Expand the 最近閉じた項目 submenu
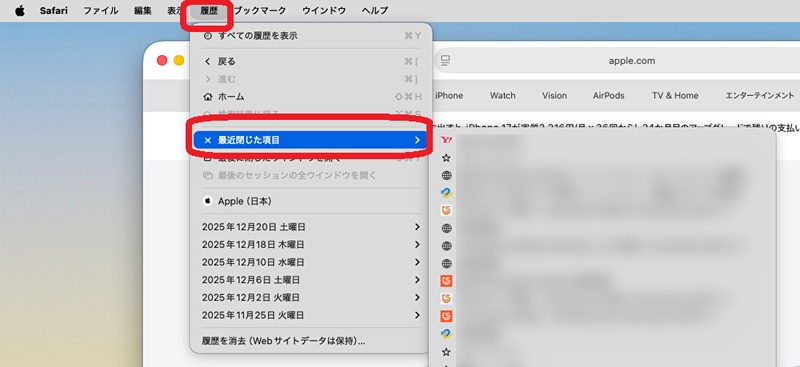This screenshot has width=800, height=367. [x=311, y=140]
